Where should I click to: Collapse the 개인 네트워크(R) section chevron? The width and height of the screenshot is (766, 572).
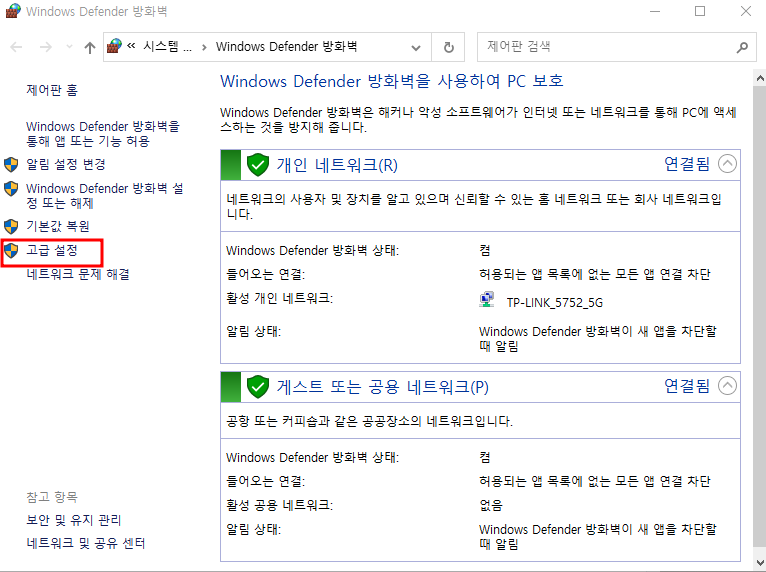[x=727, y=164]
